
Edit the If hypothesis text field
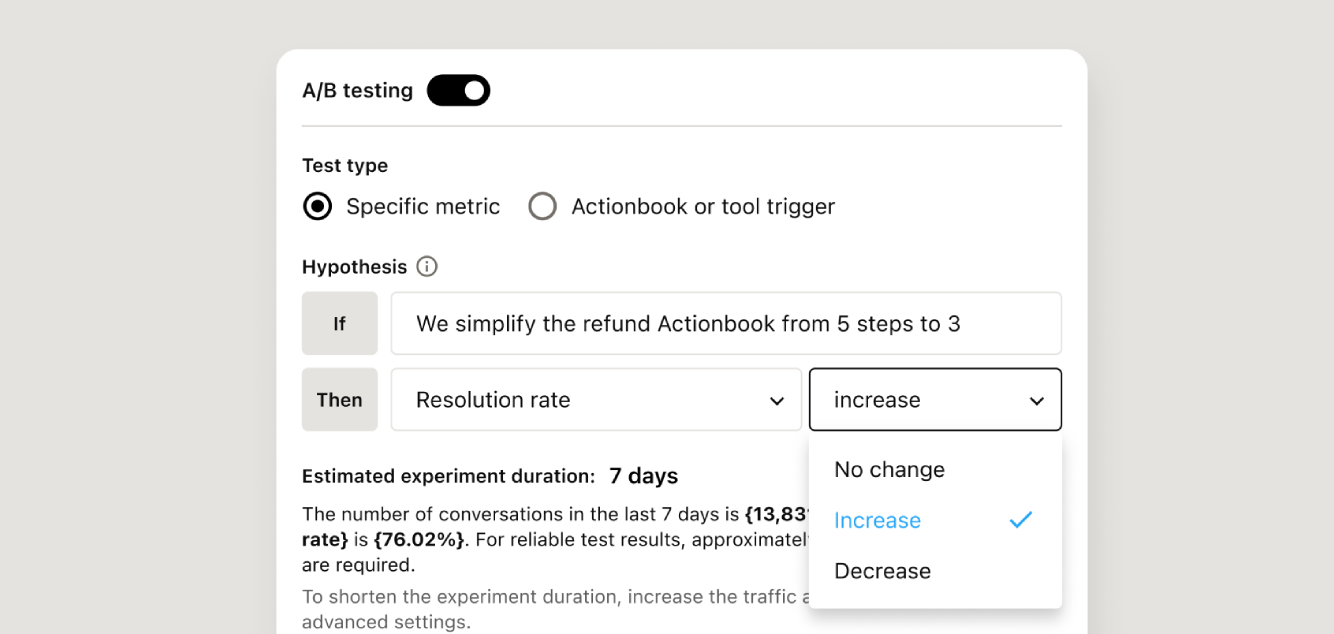coord(726,323)
